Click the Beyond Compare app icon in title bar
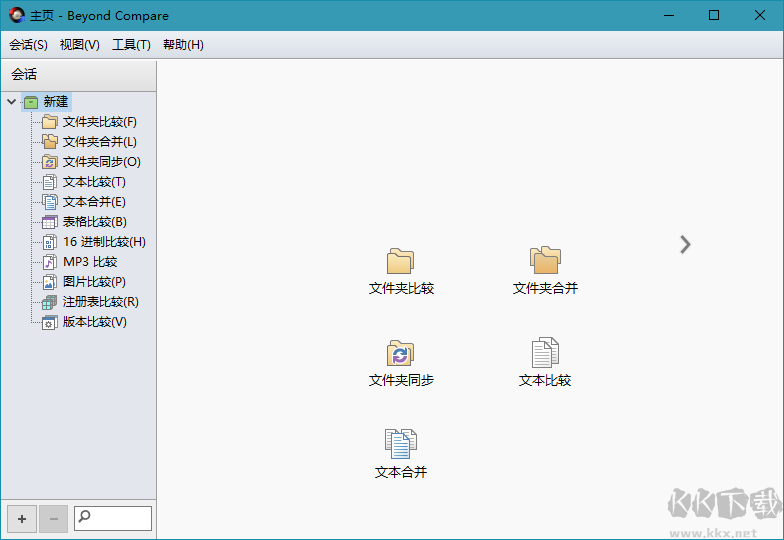784x540 pixels. pos(16,16)
